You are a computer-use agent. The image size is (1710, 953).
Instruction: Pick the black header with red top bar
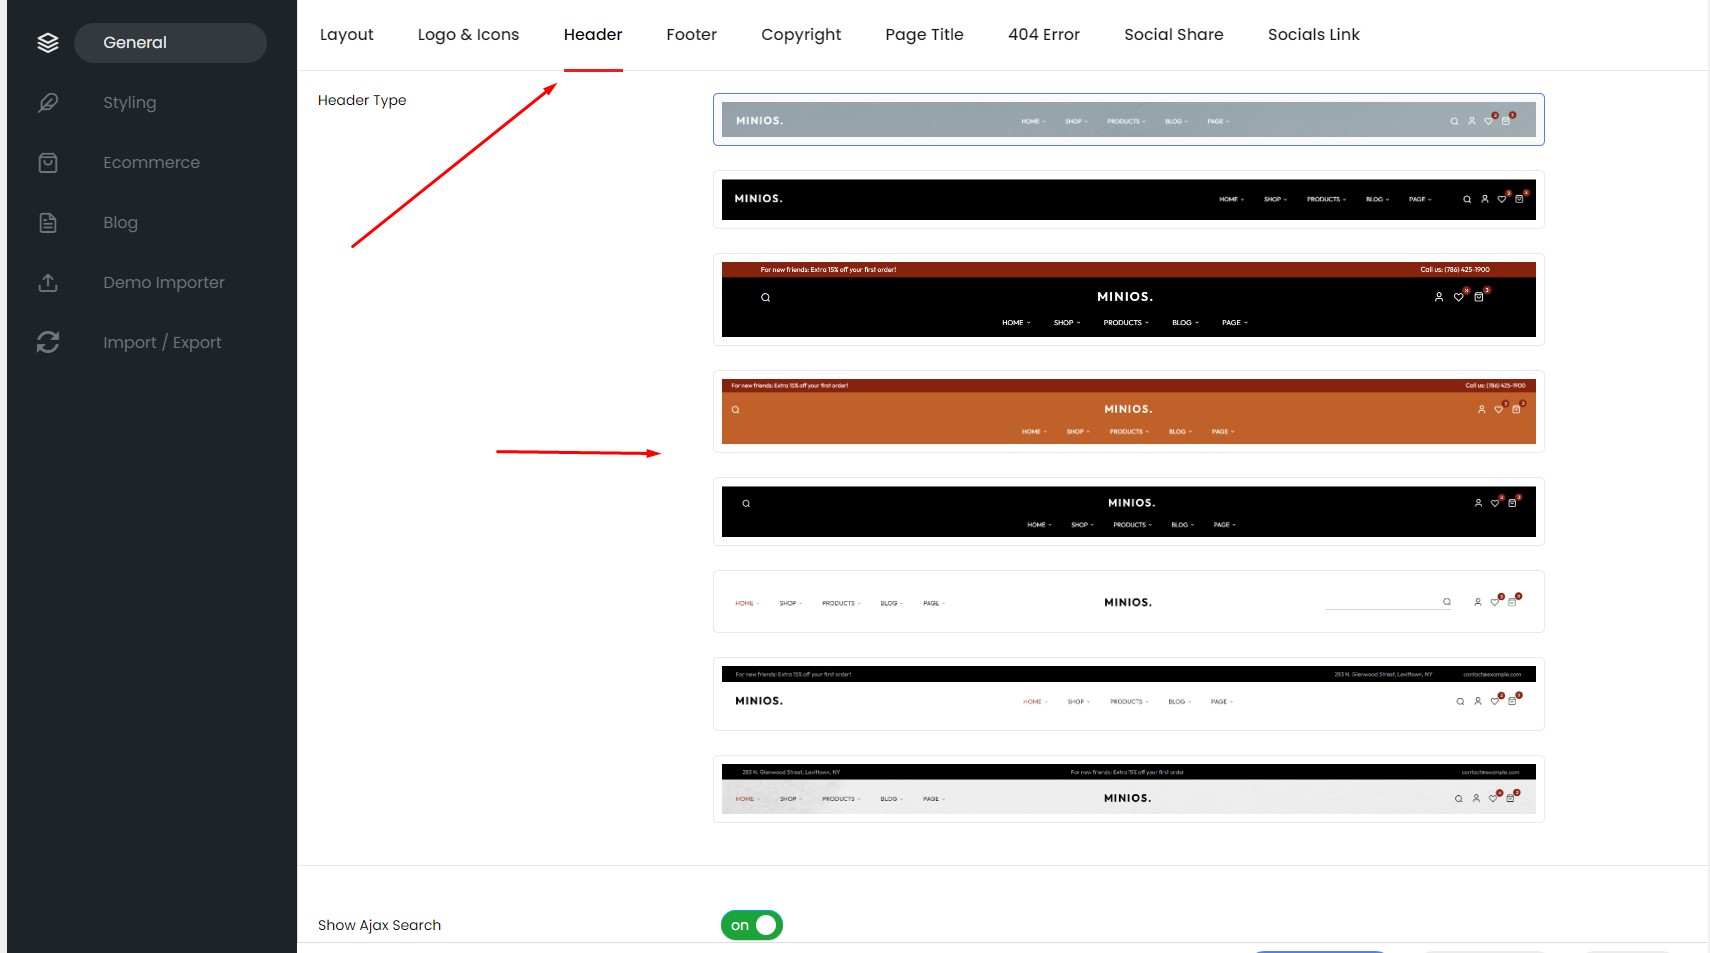[x=1128, y=299]
